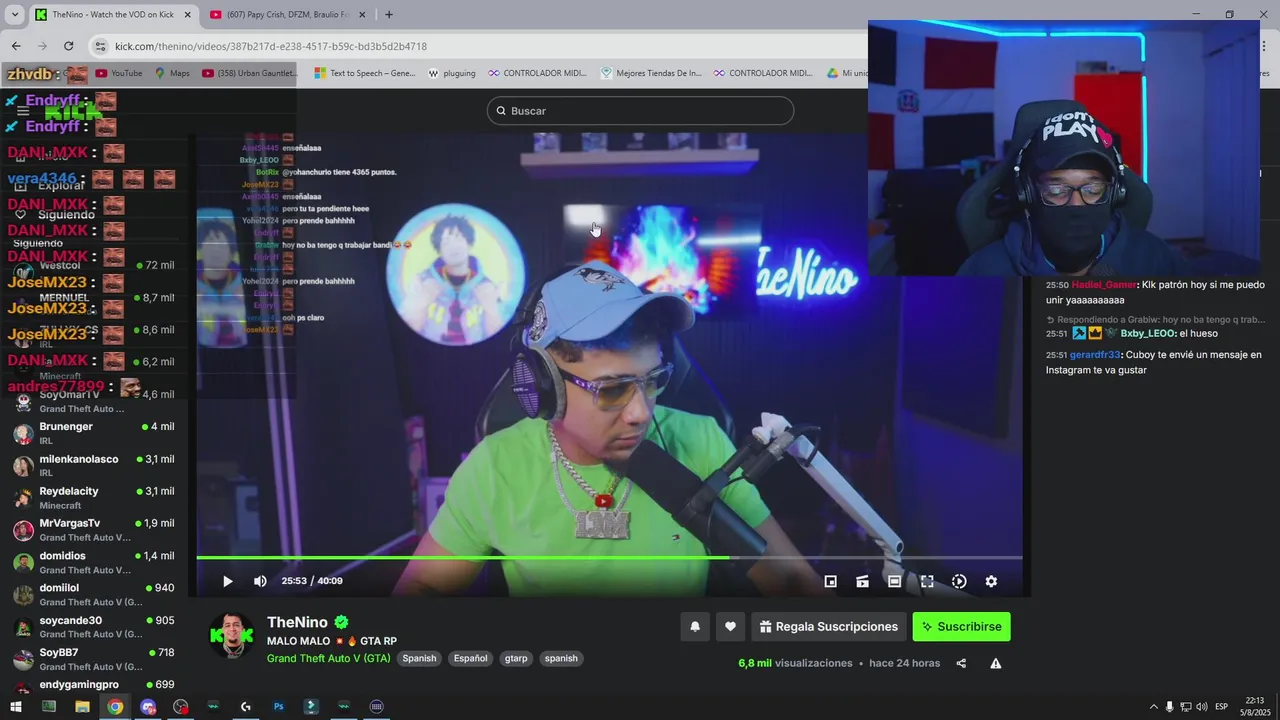The width and height of the screenshot is (1280, 720).
Task: Open video player settings gear
Action: pos(991,581)
